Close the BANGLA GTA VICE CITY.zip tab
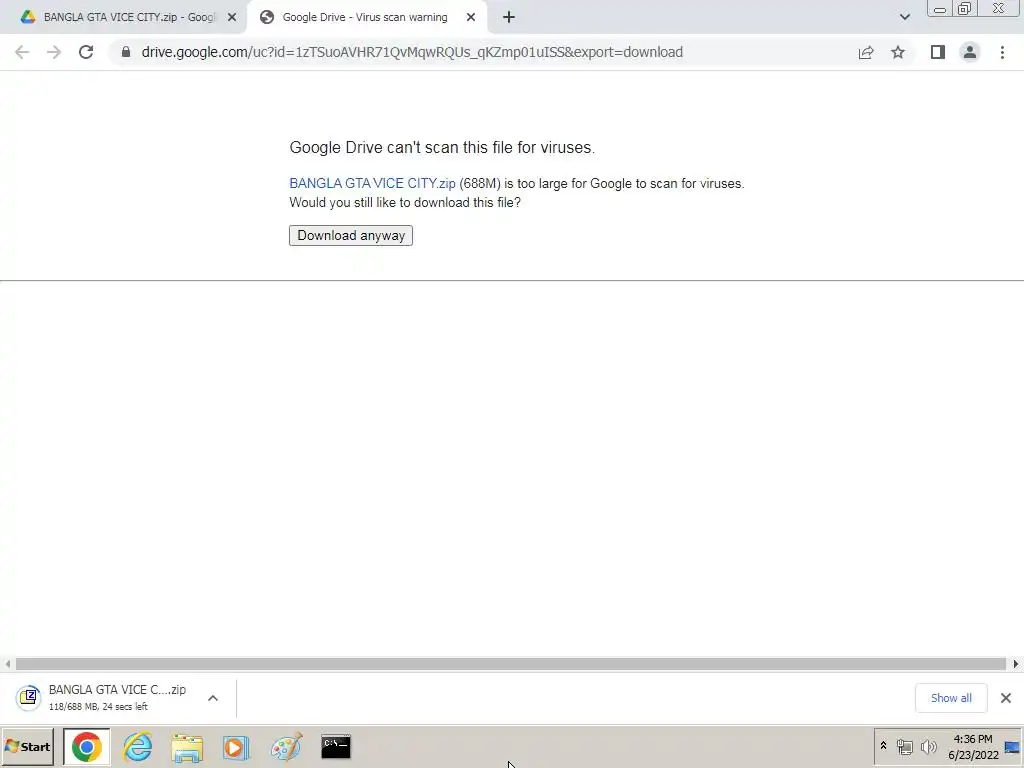1024x768 pixels. click(232, 18)
